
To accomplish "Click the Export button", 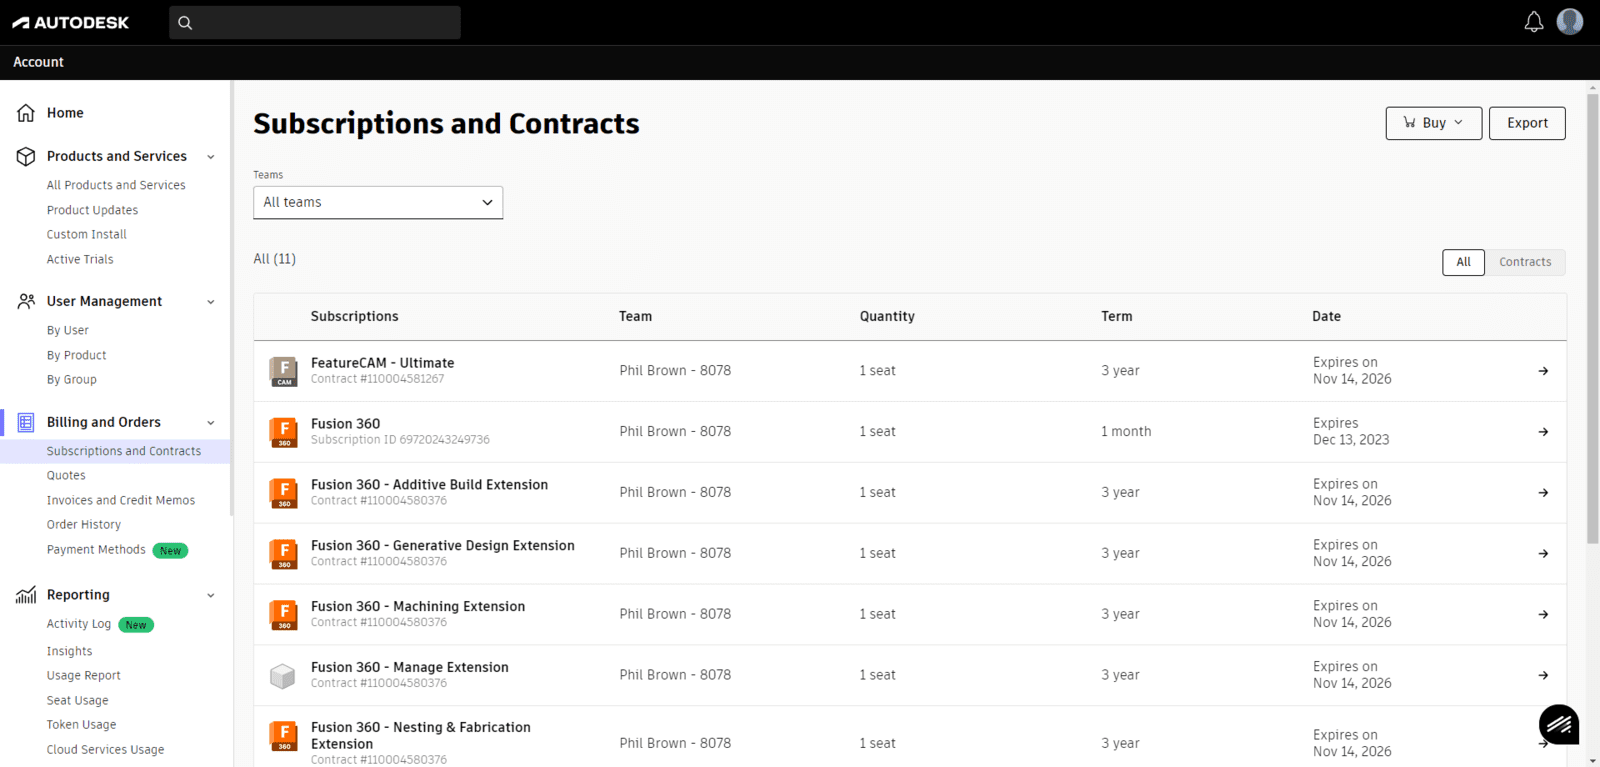I will tap(1526, 123).
